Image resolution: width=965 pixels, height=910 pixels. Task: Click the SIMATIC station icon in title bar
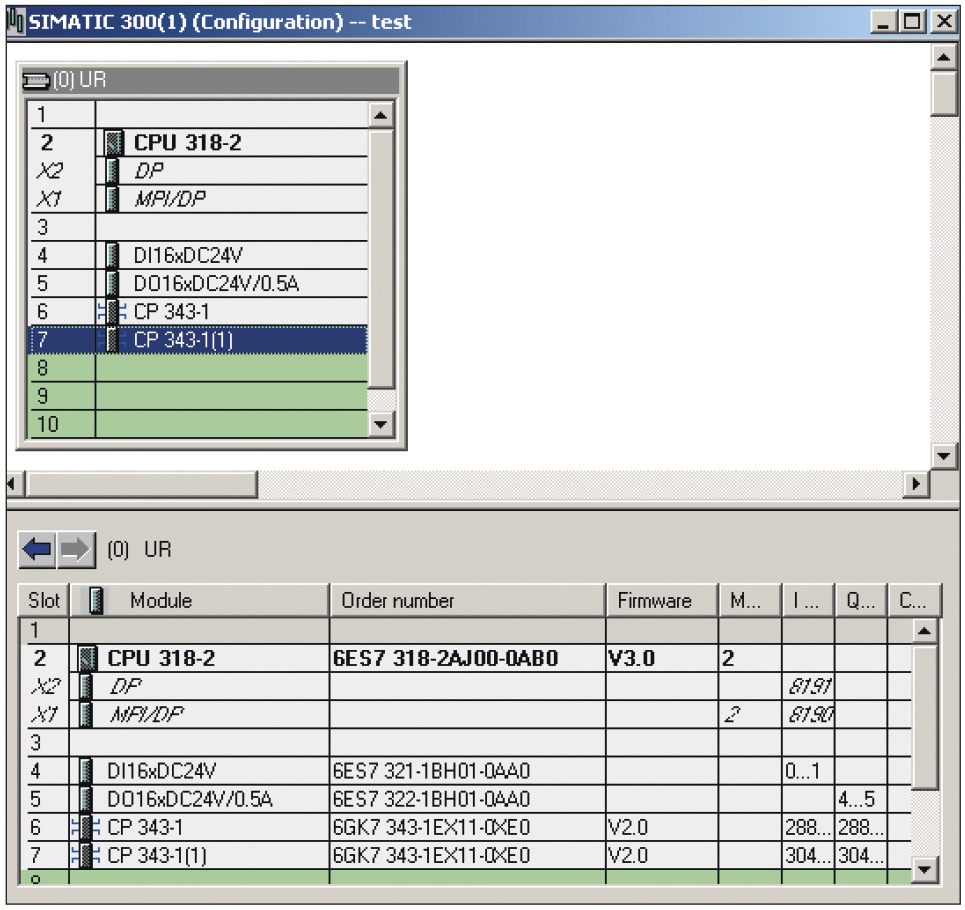pos(16,22)
